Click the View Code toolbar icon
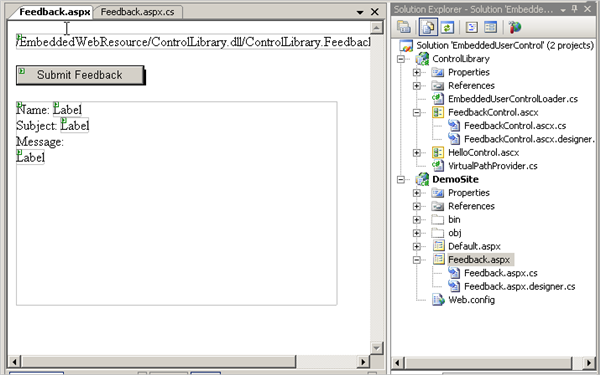Viewport: 600px width, 375px height. click(472, 27)
